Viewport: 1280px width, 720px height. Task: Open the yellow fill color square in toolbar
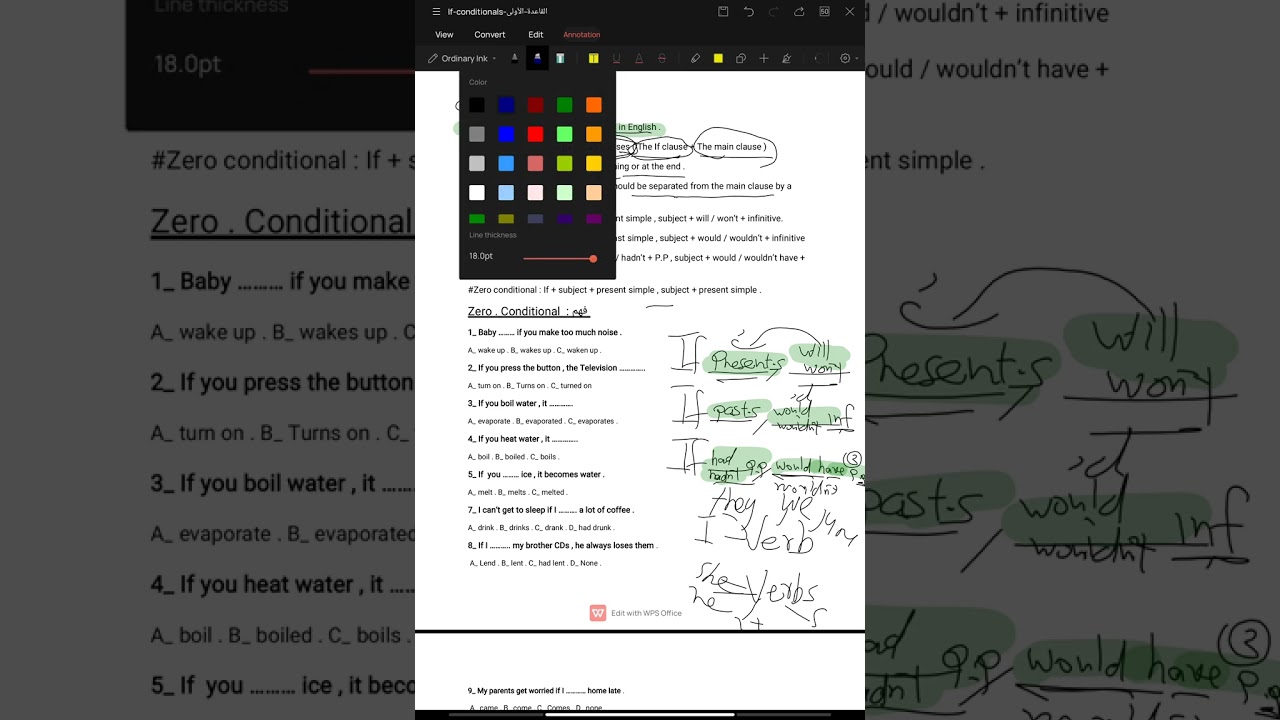718,59
